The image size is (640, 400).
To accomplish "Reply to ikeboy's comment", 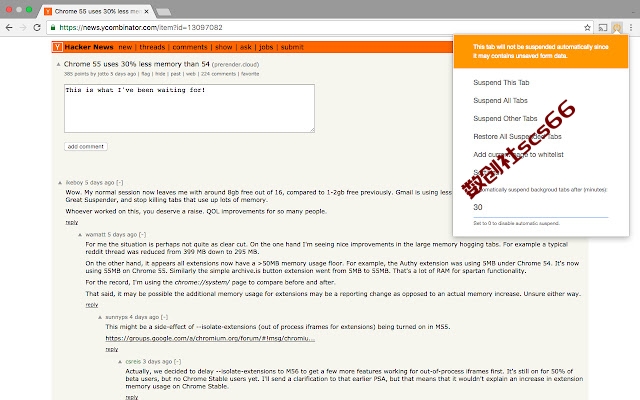I will click(x=72, y=222).
